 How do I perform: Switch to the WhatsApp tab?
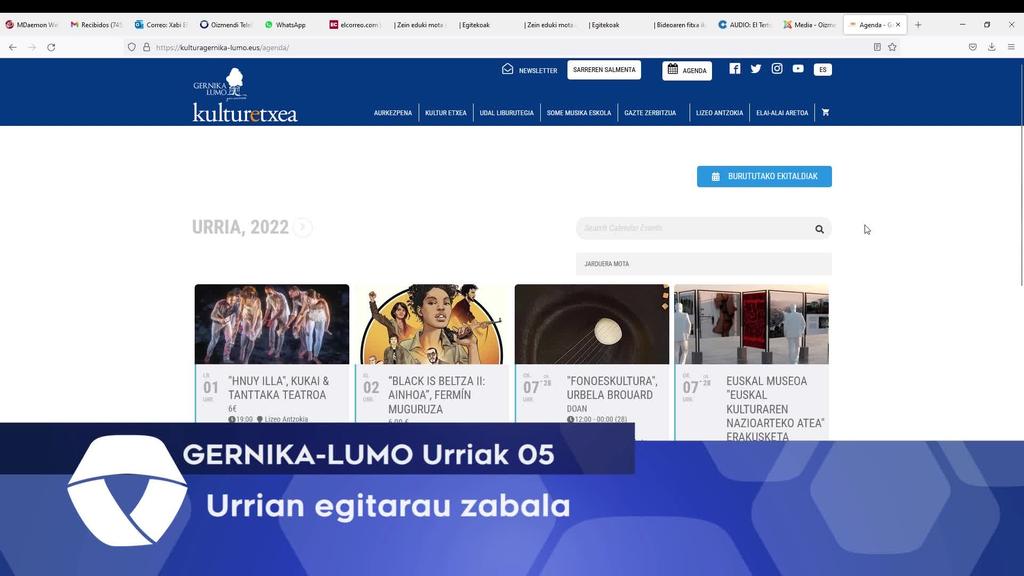[291, 25]
